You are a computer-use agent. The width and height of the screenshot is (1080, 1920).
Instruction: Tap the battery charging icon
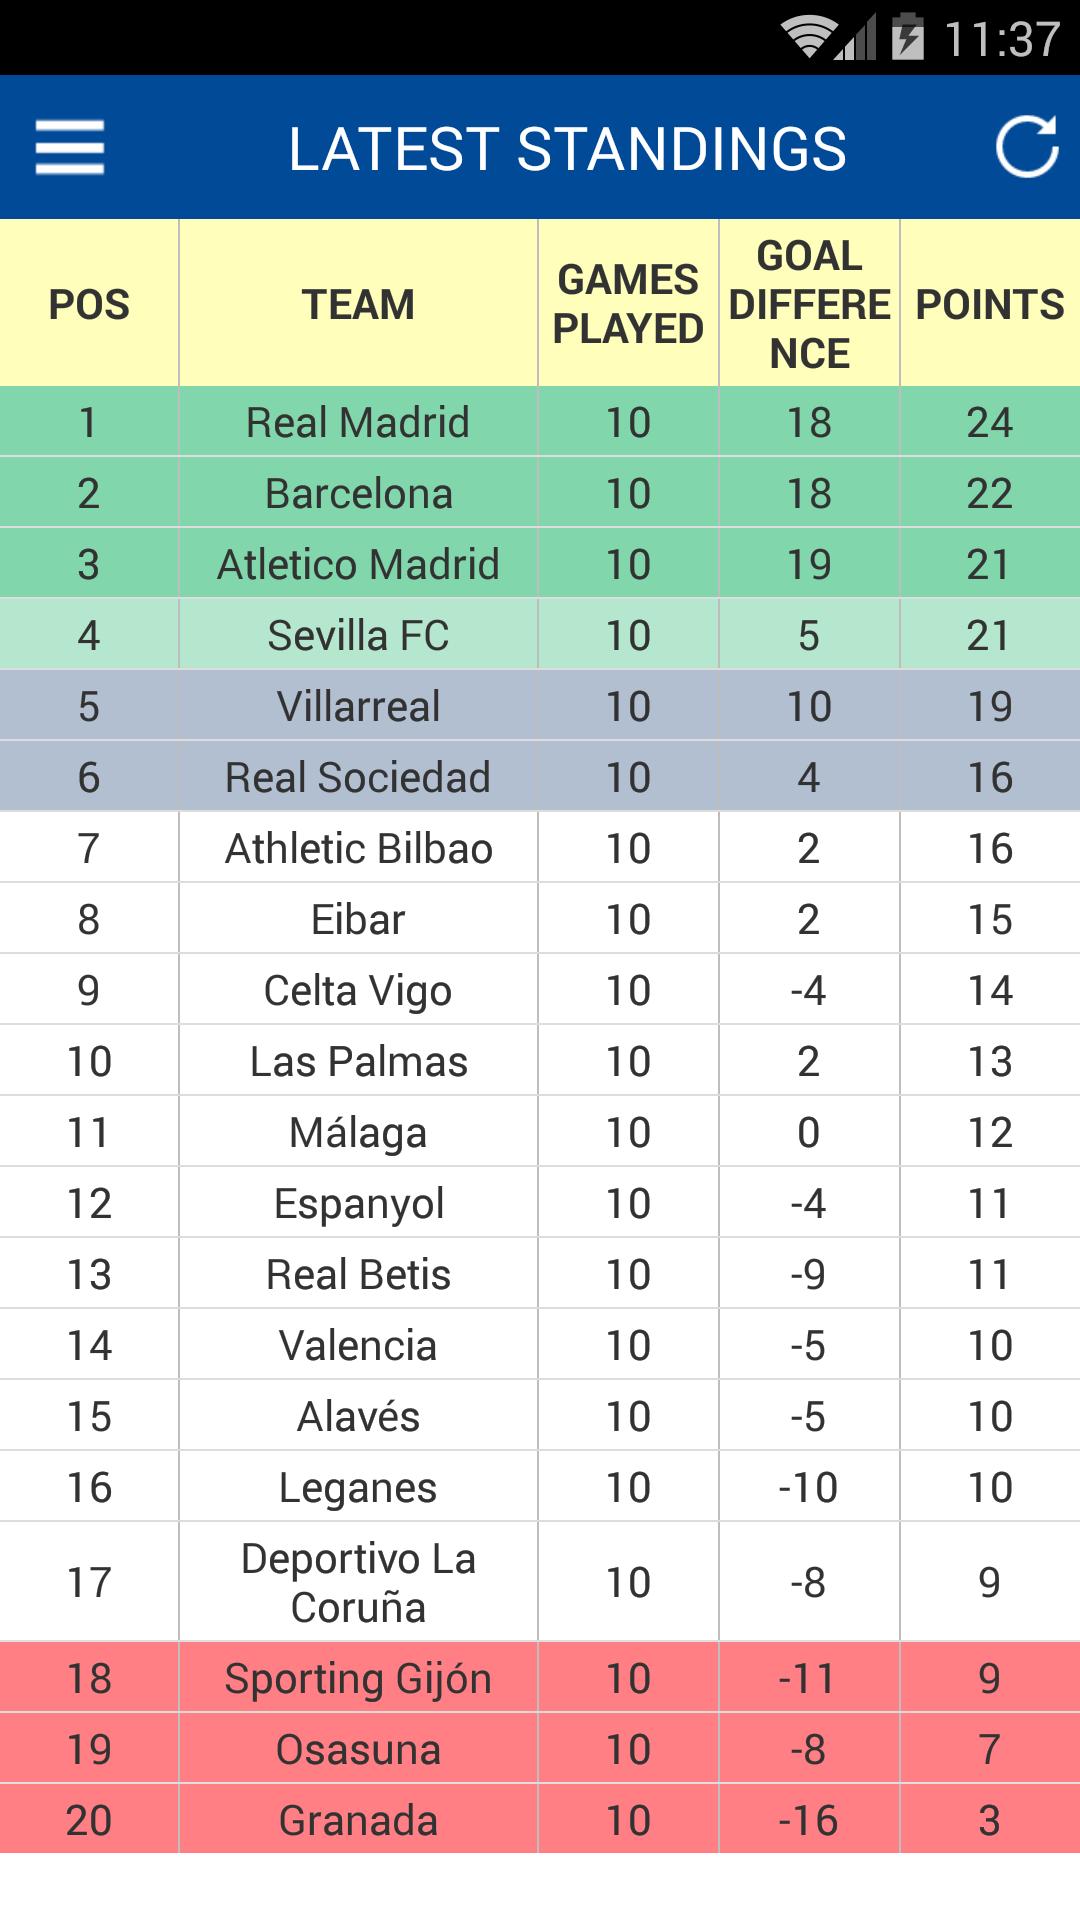pyautogui.click(x=908, y=37)
